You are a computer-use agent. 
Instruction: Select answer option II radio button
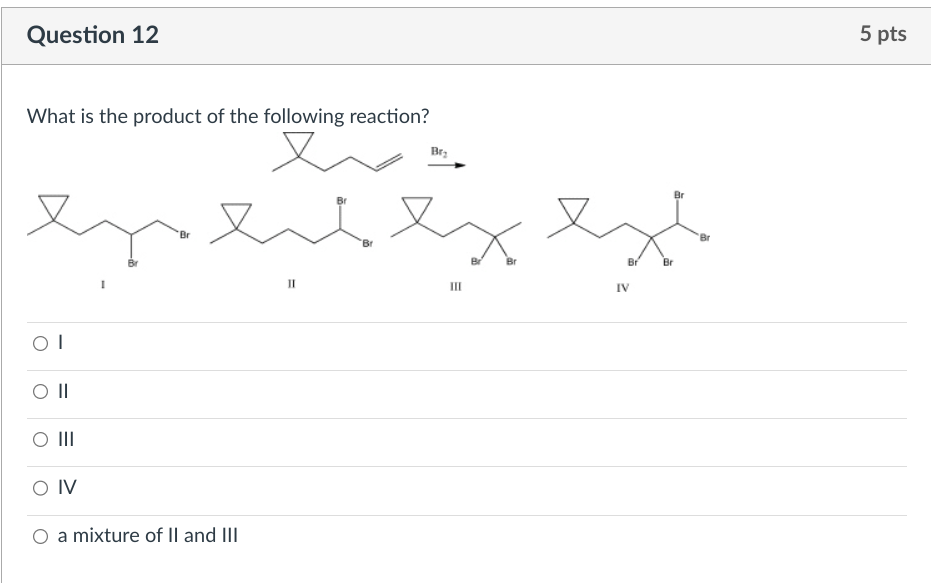coord(40,391)
